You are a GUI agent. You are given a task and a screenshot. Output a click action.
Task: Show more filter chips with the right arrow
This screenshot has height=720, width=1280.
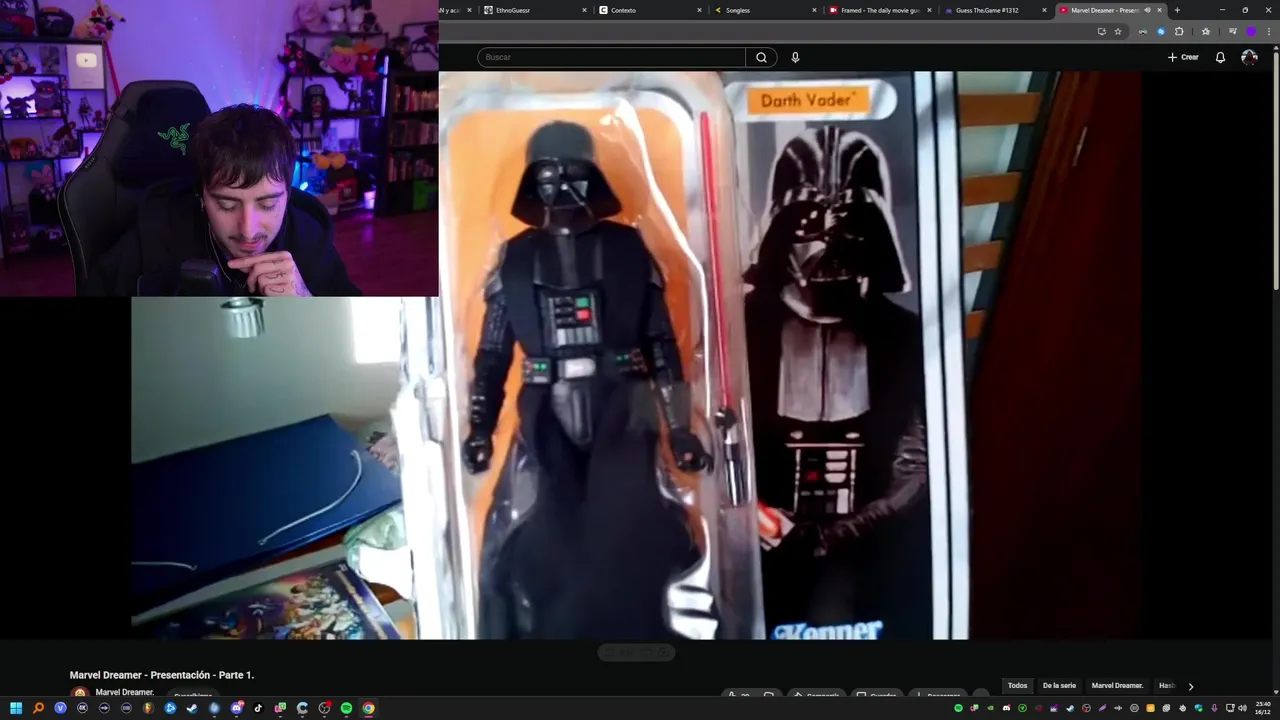pyautogui.click(x=1190, y=686)
